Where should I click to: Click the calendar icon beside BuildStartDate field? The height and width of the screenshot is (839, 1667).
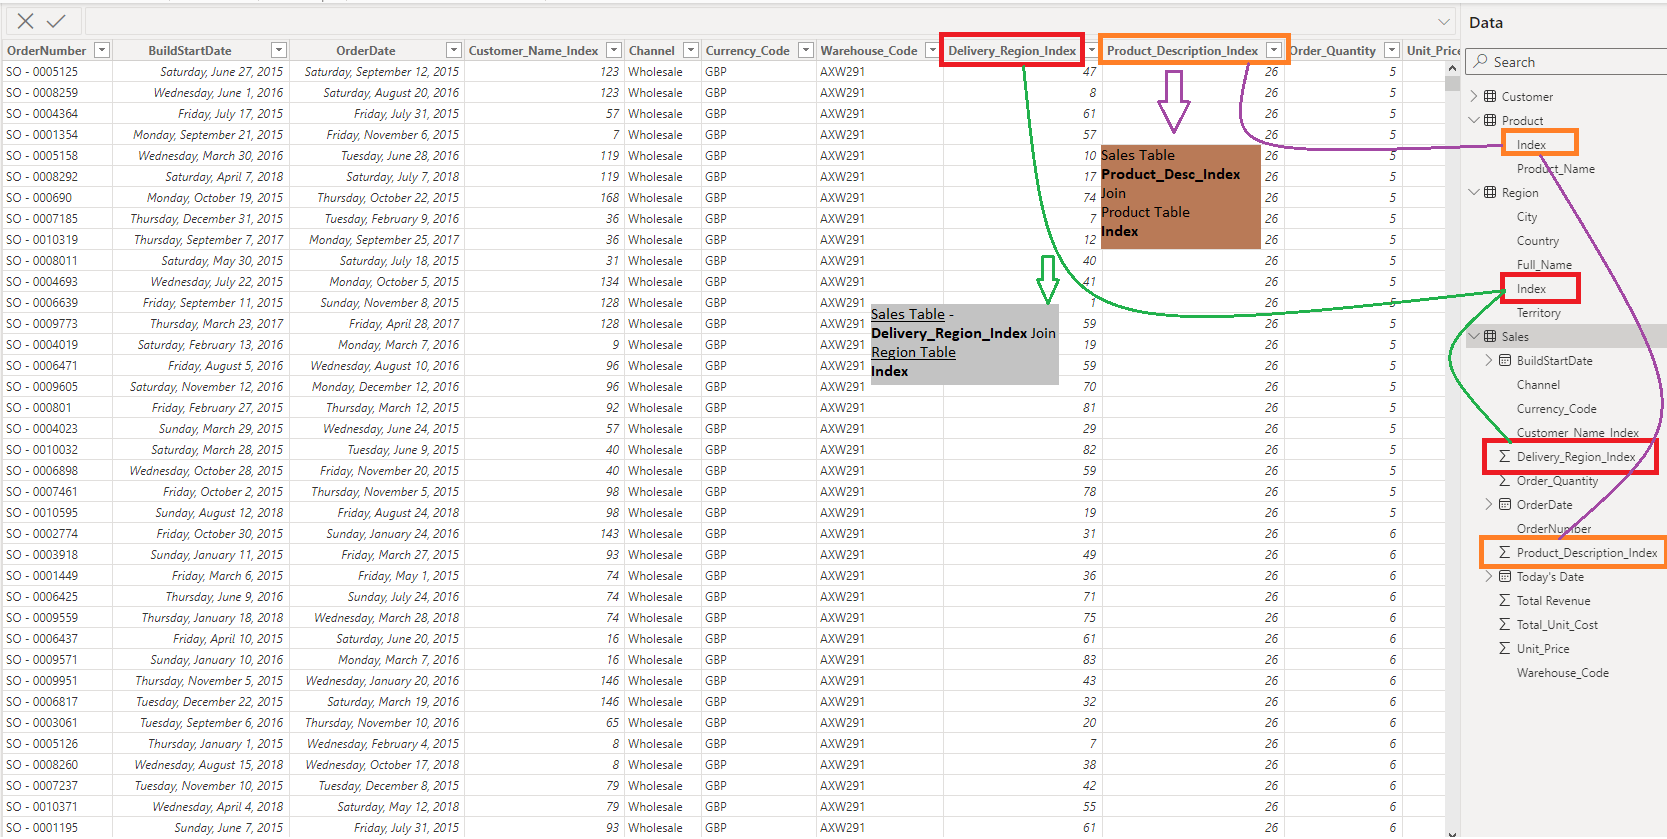(1505, 361)
